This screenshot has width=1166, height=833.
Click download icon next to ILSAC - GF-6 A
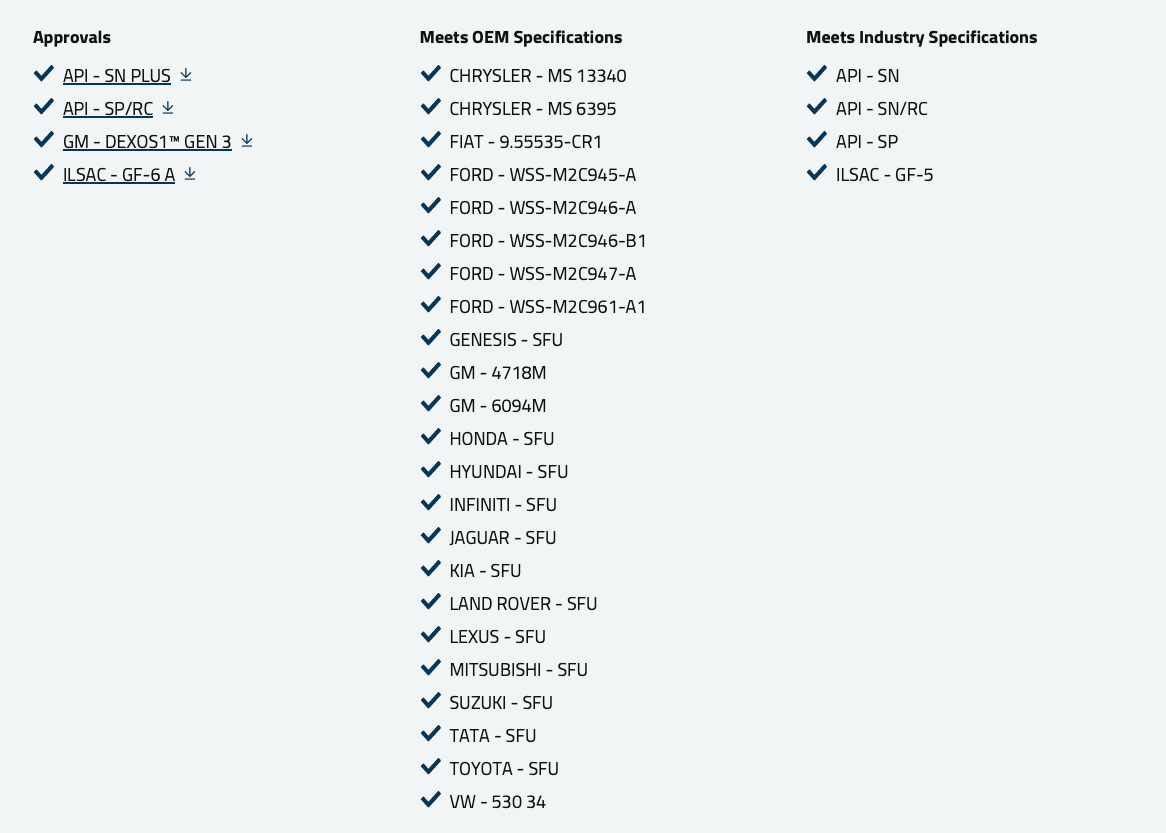pos(190,173)
